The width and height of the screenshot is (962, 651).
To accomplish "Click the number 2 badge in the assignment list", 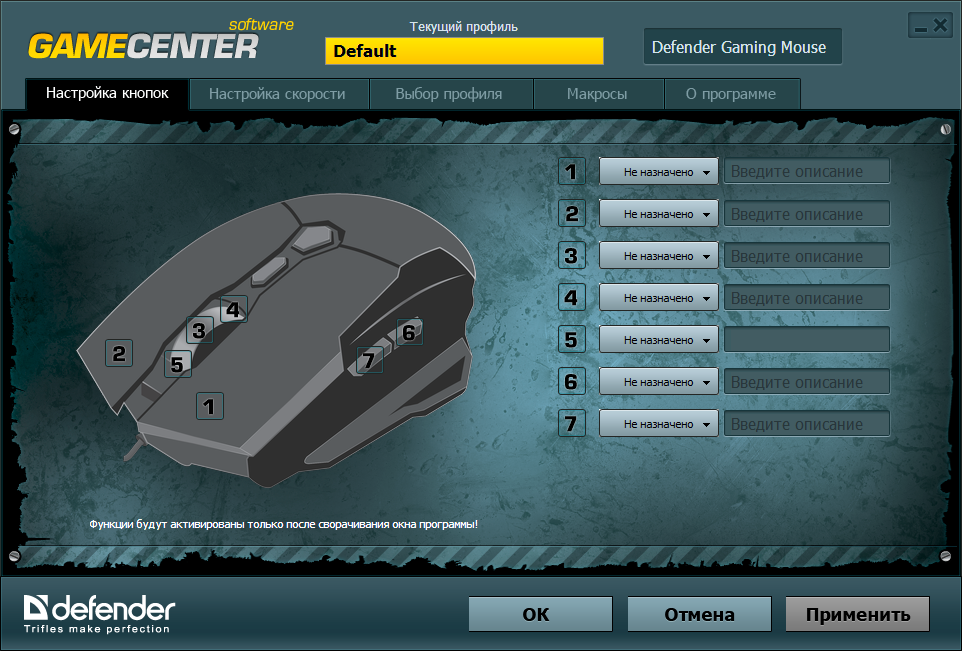I will point(572,214).
